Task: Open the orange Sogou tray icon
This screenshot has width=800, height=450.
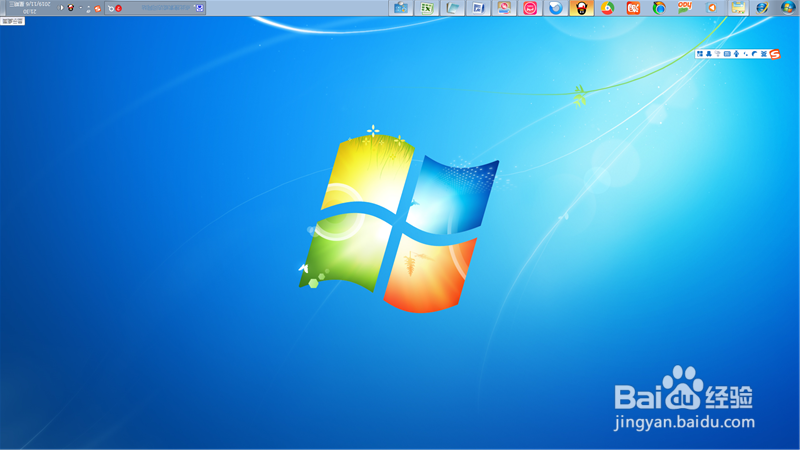Action: point(97,8)
